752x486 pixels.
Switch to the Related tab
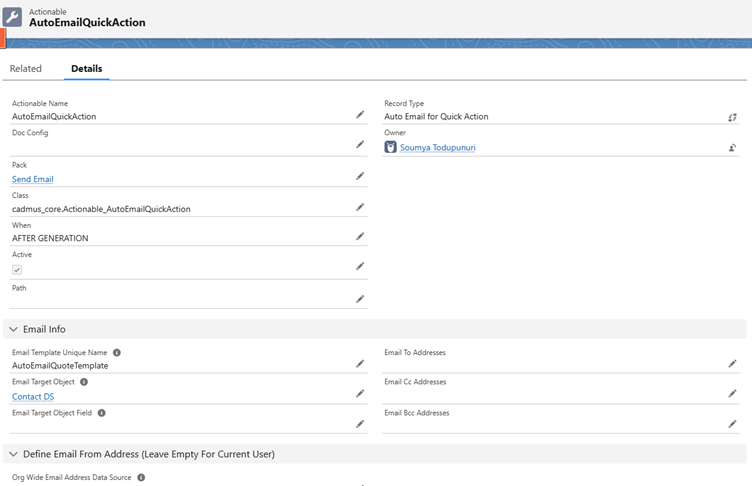pyautogui.click(x=26, y=69)
